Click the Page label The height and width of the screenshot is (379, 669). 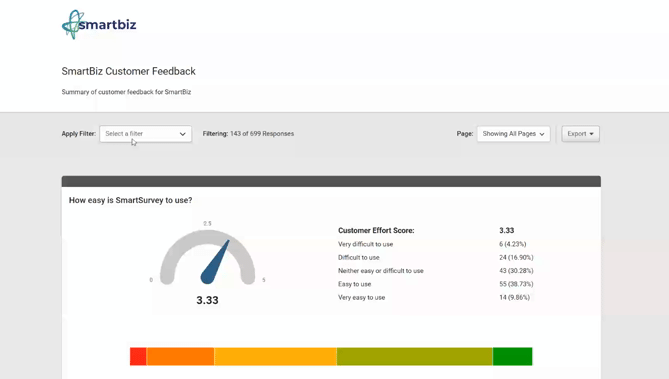(465, 134)
